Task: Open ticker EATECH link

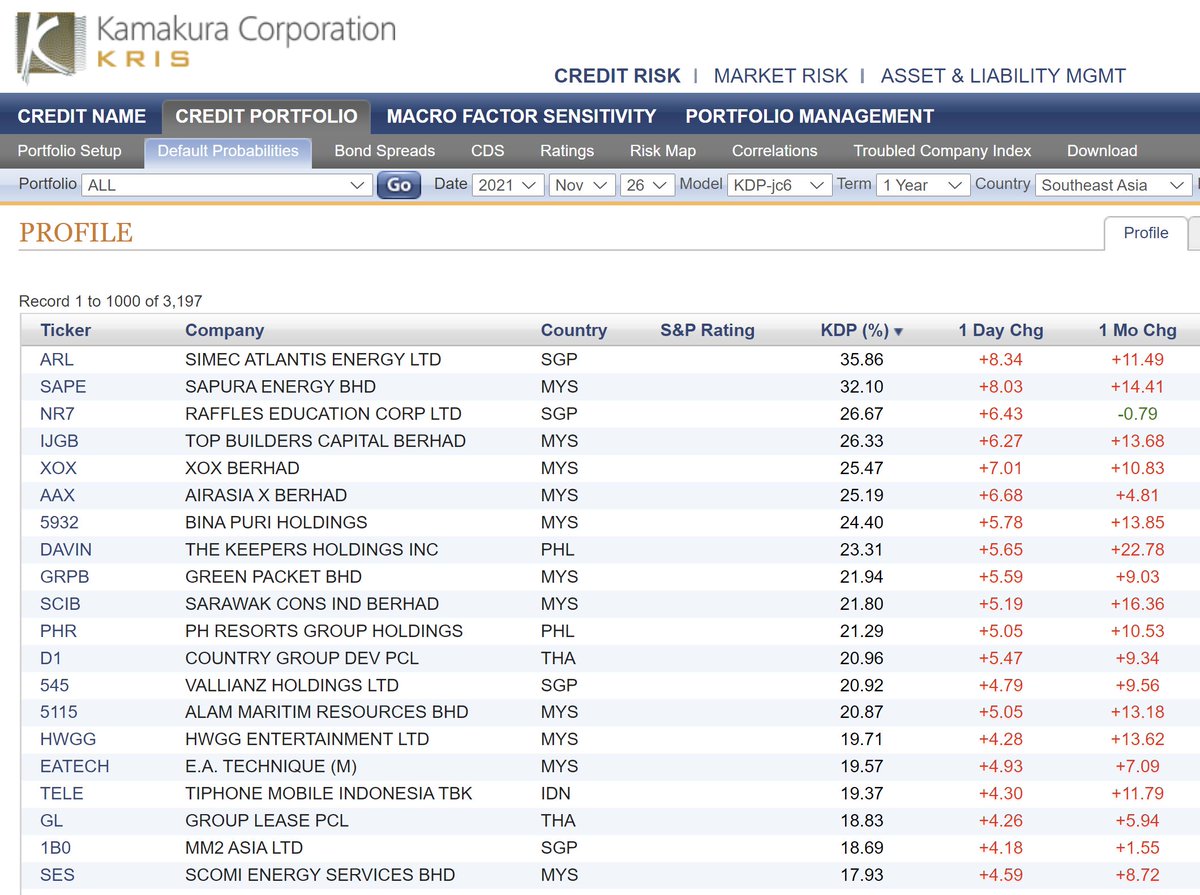Action: (75, 766)
